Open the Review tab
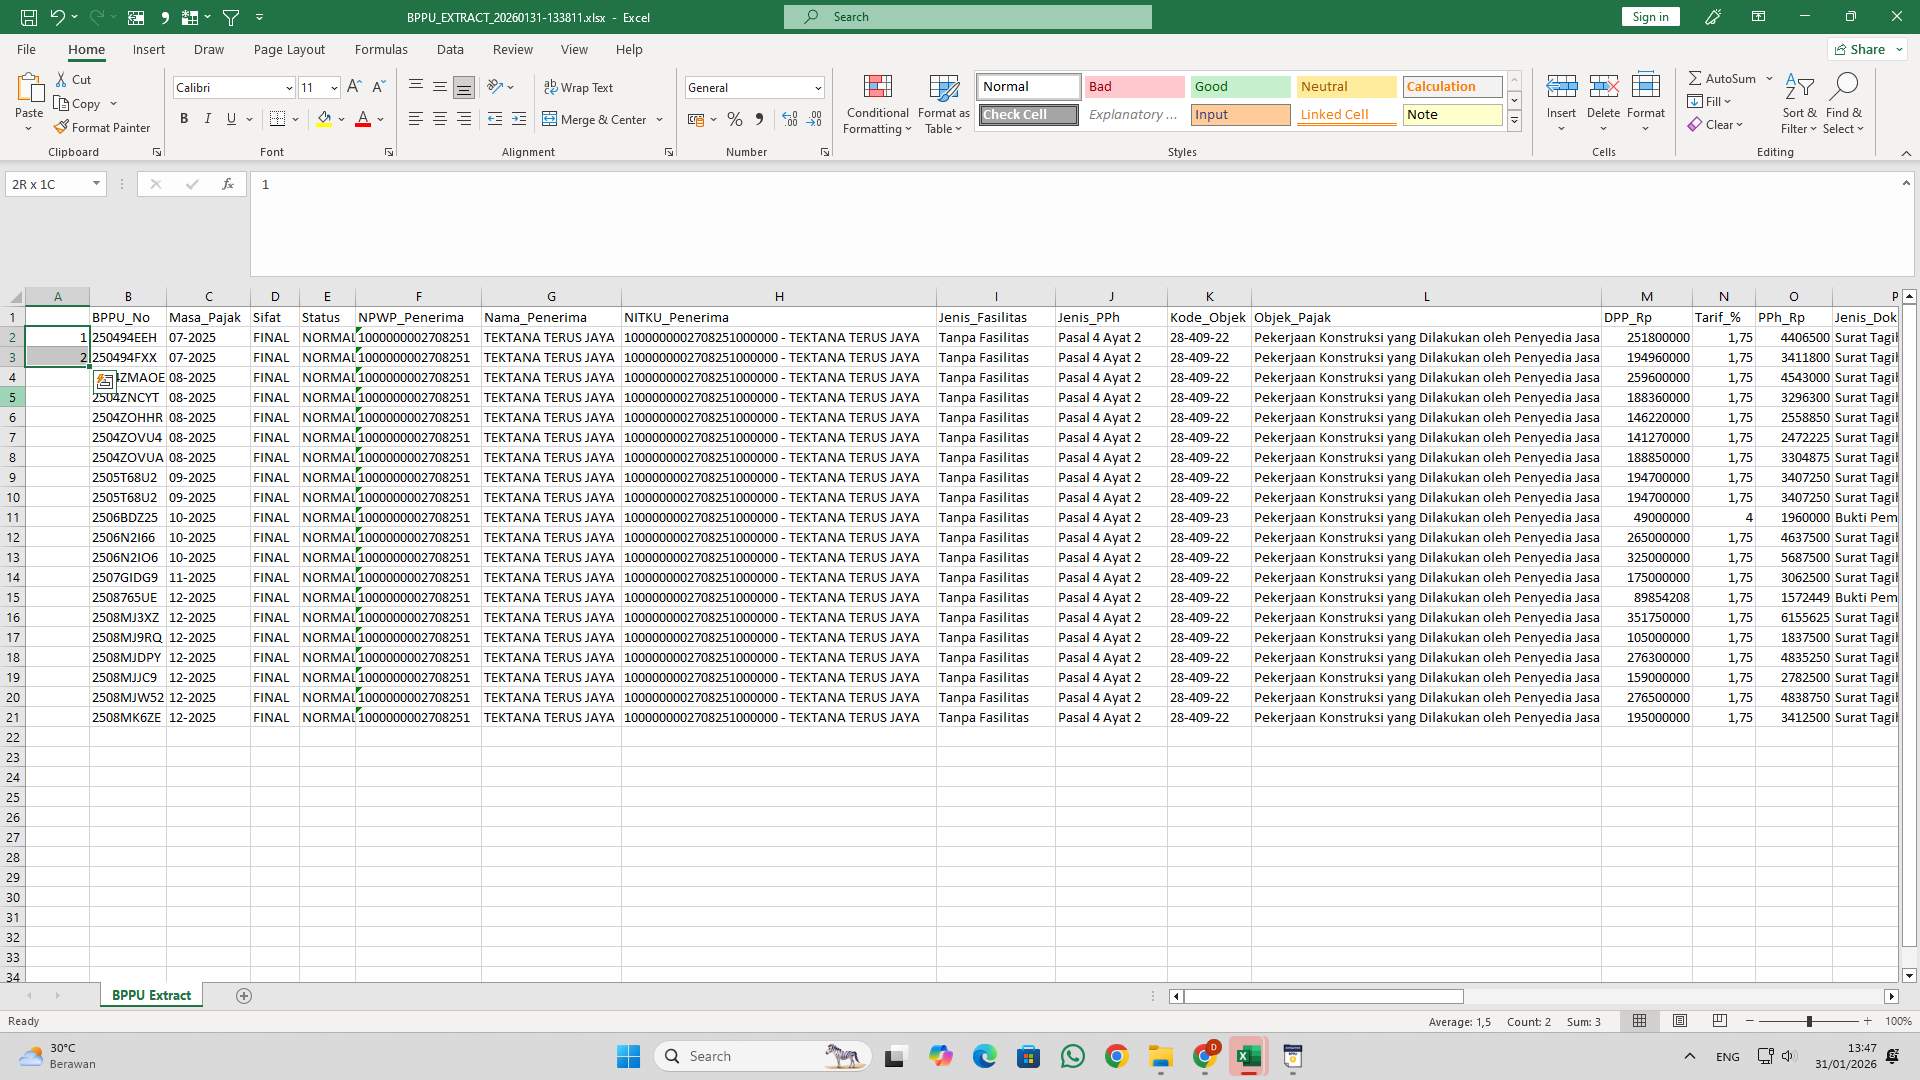Screen dimensions: 1920x1080 [x=512, y=49]
